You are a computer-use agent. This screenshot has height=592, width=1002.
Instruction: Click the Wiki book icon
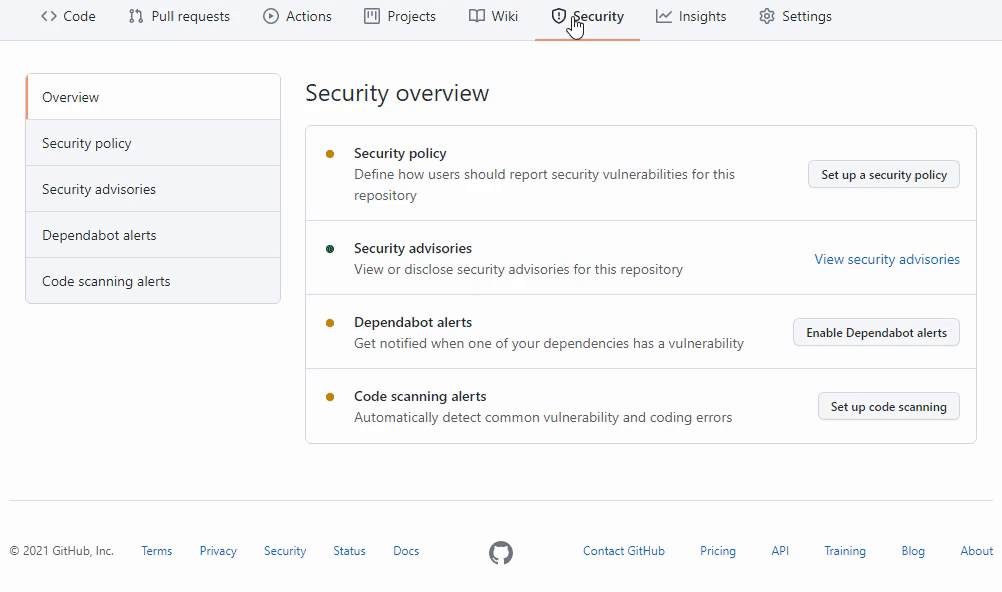click(x=477, y=16)
